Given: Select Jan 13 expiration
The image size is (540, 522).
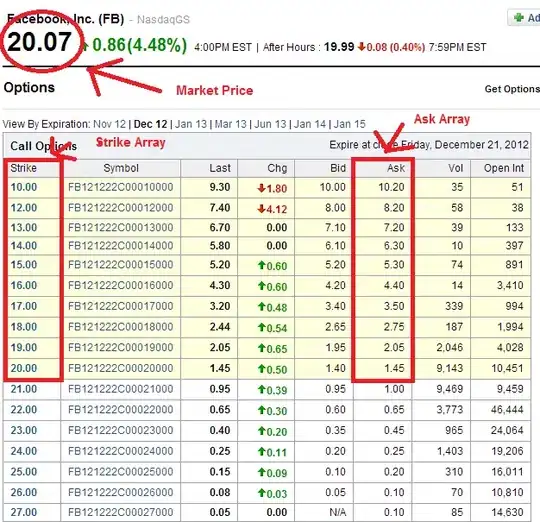Looking at the screenshot, I should pos(191,124).
